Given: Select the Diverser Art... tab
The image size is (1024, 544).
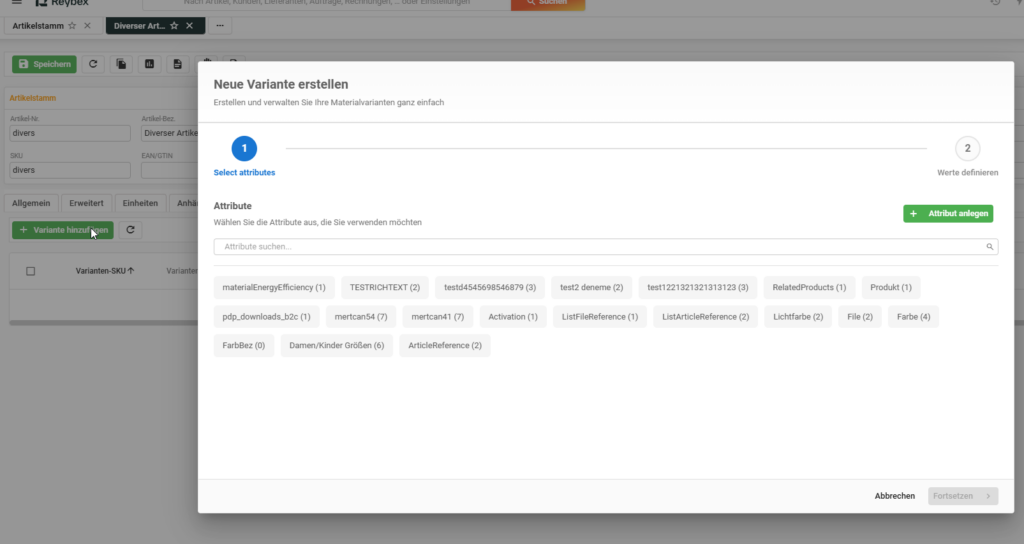Looking at the screenshot, I should pyautogui.click(x=139, y=26).
